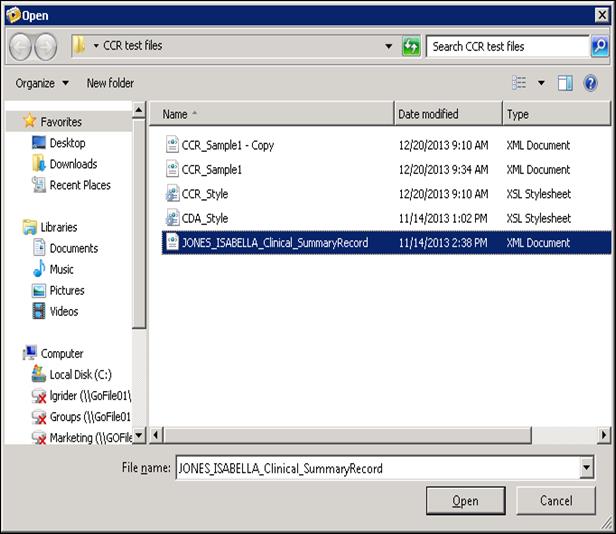Open the Help question mark icon
The width and height of the screenshot is (616, 534).
click(x=591, y=83)
